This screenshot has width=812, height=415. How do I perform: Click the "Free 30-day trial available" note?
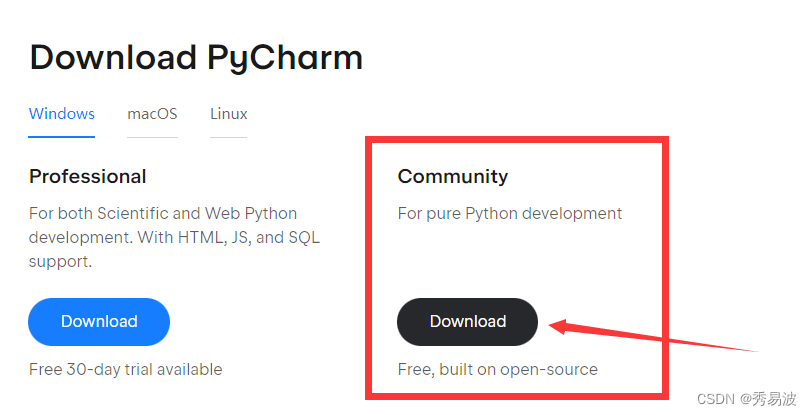click(126, 369)
